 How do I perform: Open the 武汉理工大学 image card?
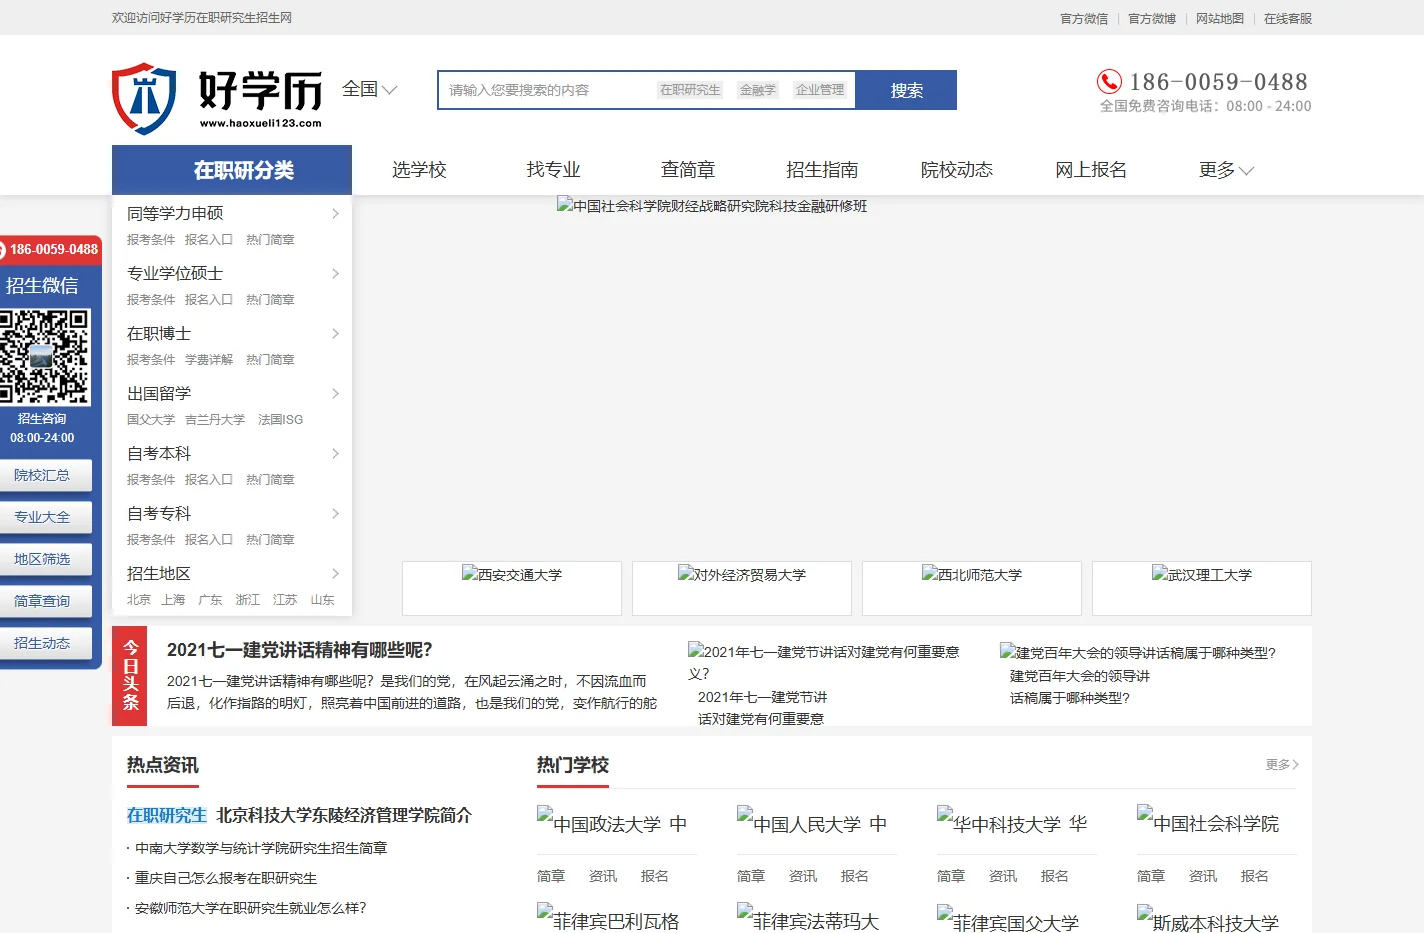click(1202, 588)
